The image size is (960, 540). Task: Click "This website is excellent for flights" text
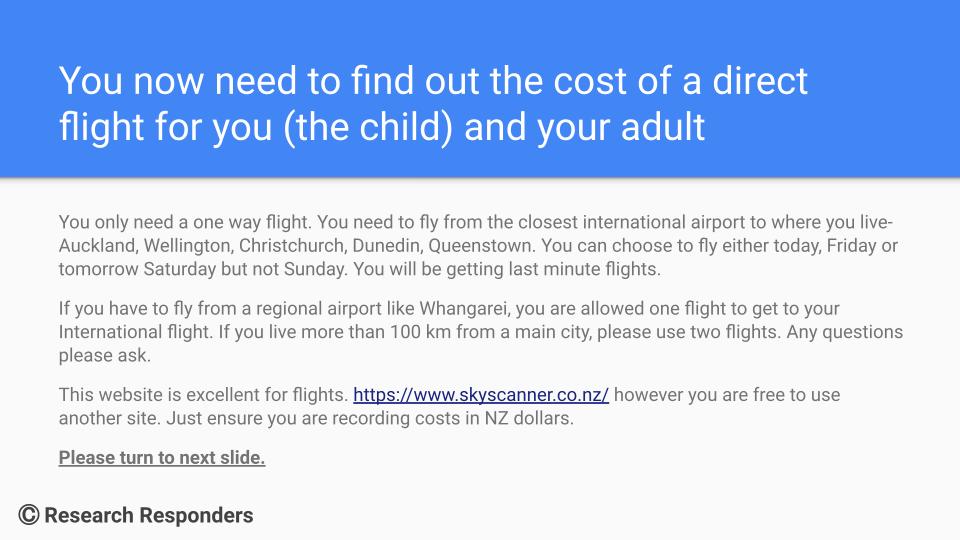pyautogui.click(x=201, y=395)
